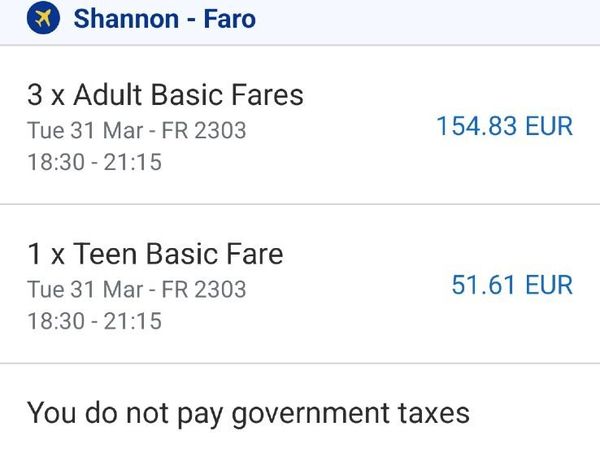Screen dimensions: 600x450
Task: Click the 18:30 - 21:15 time under Adult fares
Action: click(94, 161)
